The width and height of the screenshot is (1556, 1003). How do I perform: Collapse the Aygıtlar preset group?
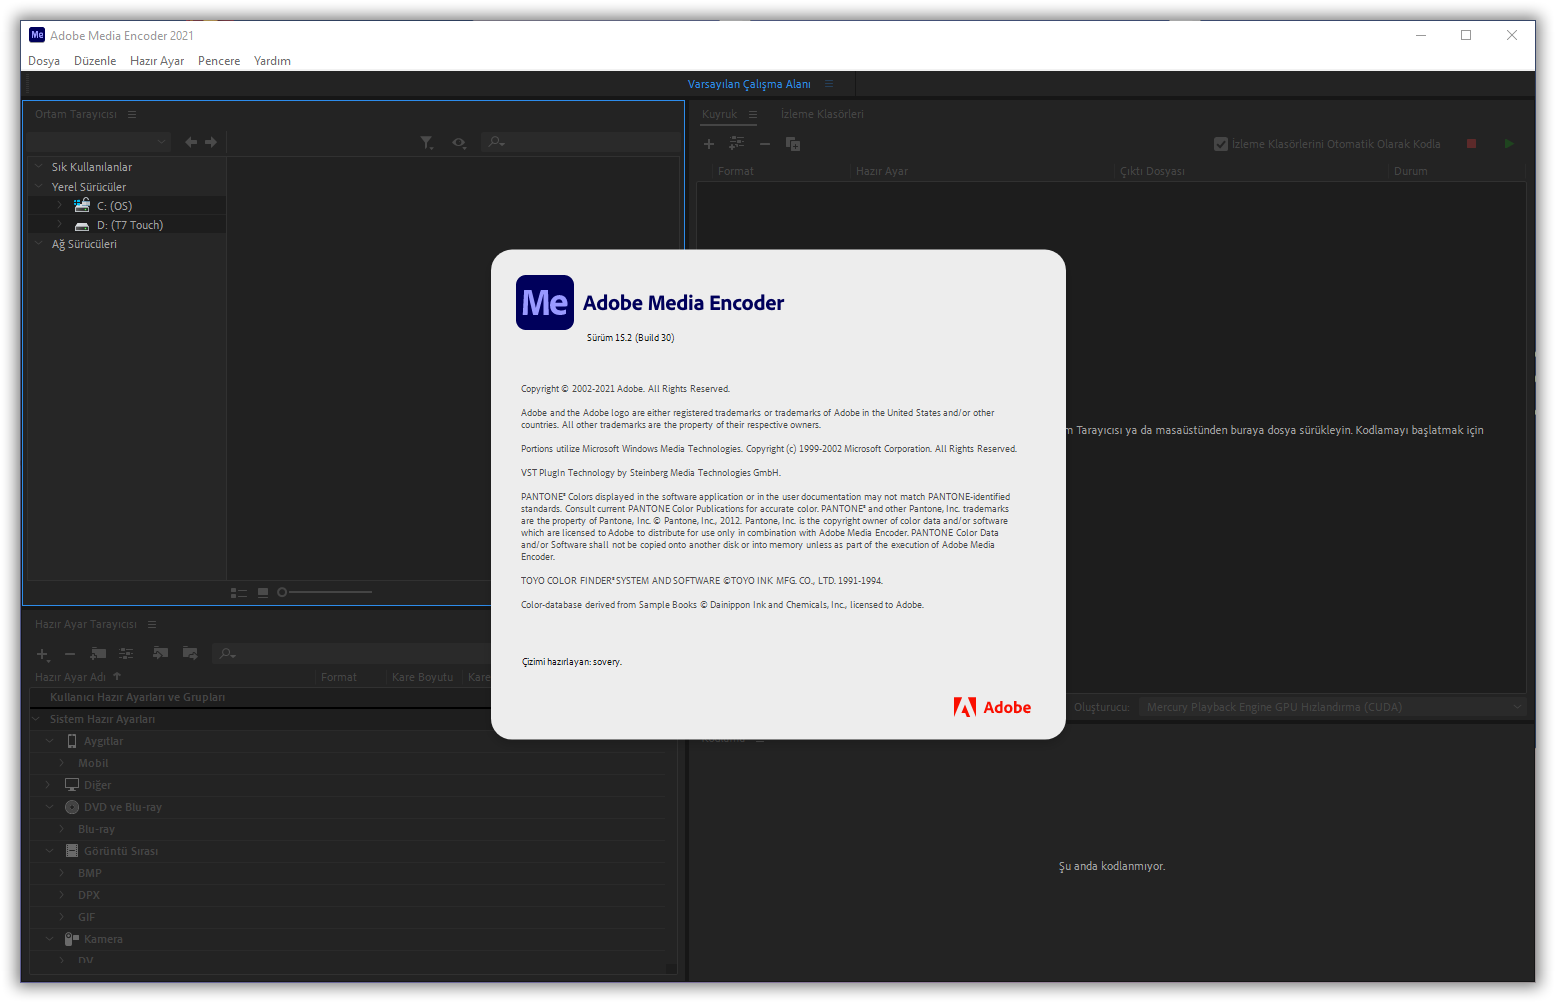click(49, 741)
